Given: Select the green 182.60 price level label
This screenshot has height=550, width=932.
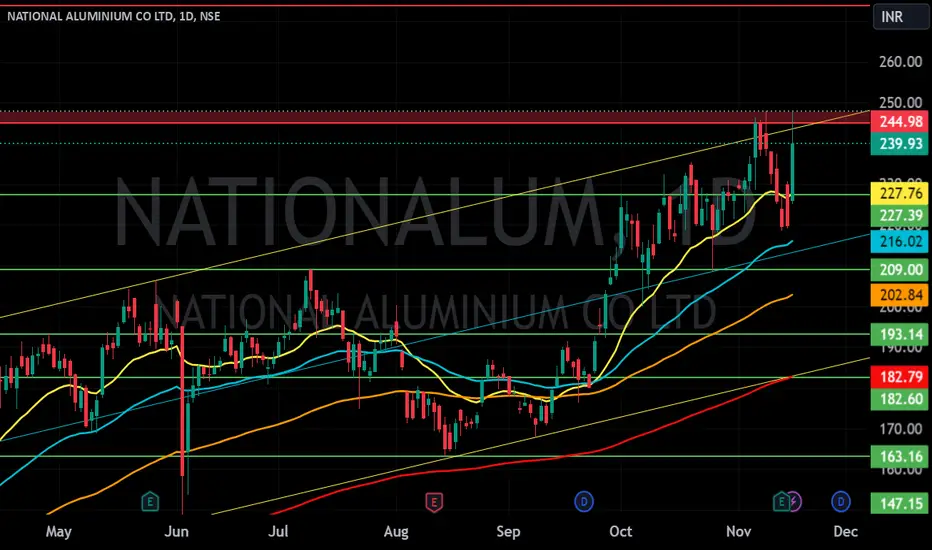Looking at the screenshot, I should click(900, 398).
